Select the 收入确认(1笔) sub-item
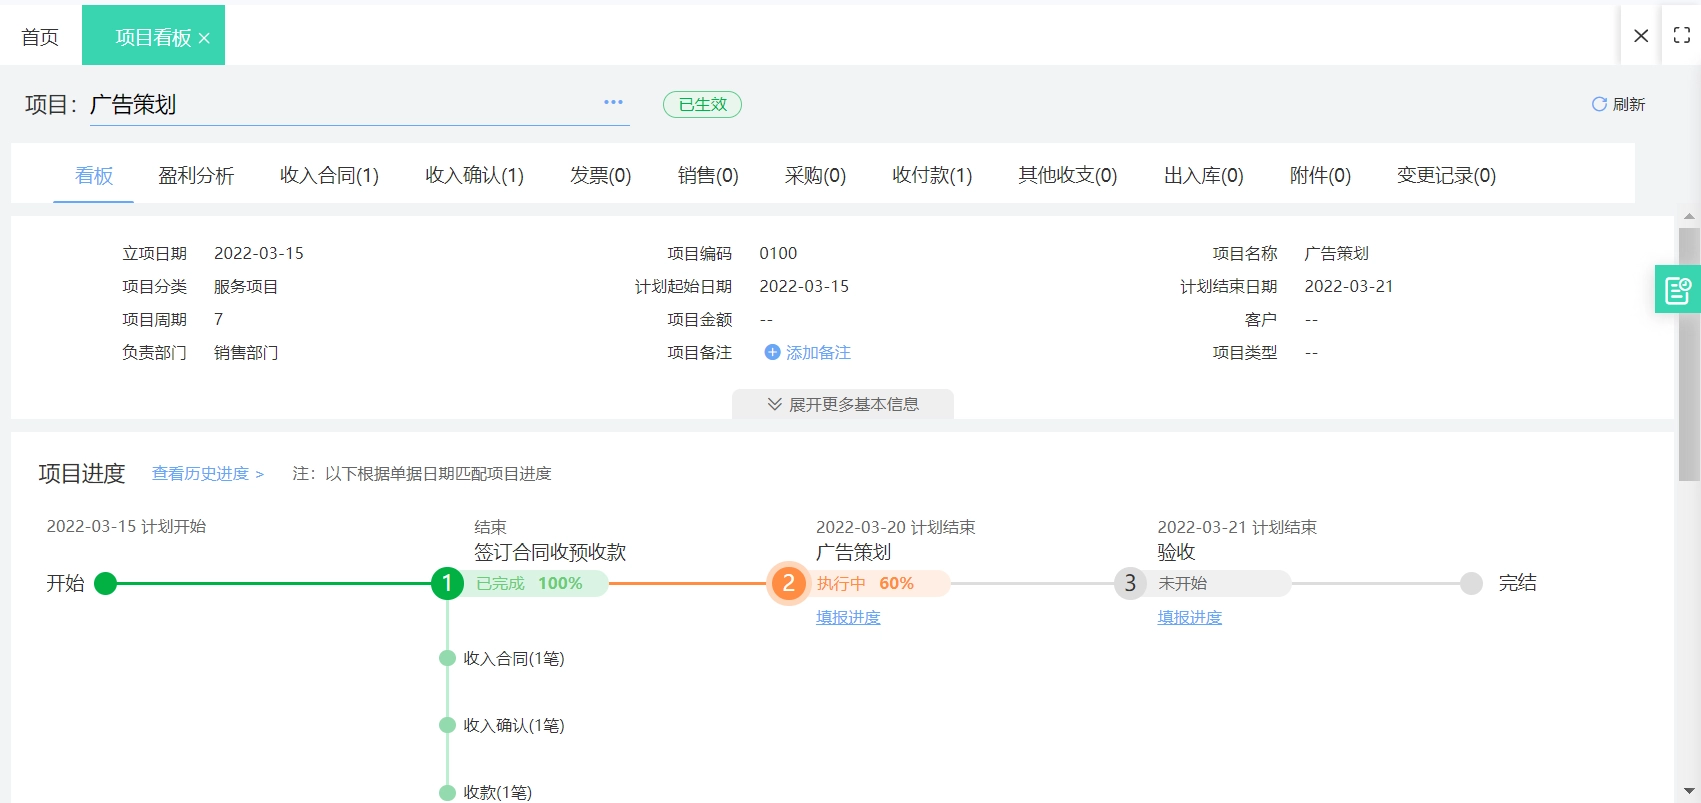 [513, 725]
